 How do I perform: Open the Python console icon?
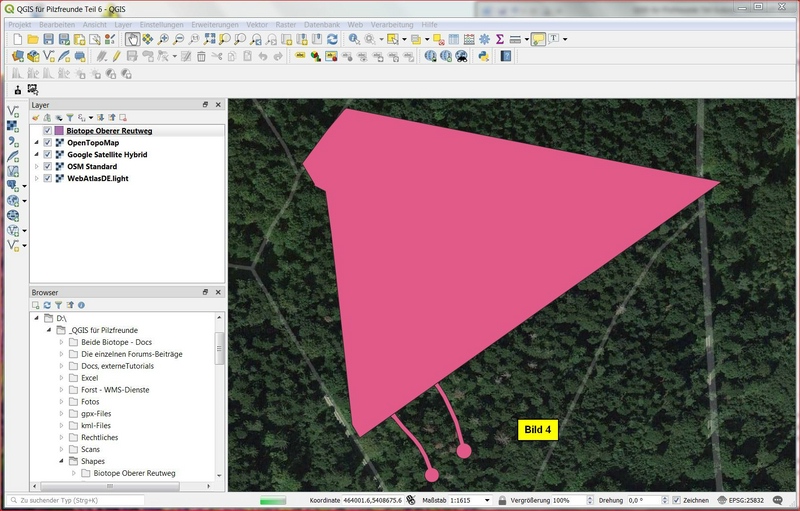click(483, 57)
